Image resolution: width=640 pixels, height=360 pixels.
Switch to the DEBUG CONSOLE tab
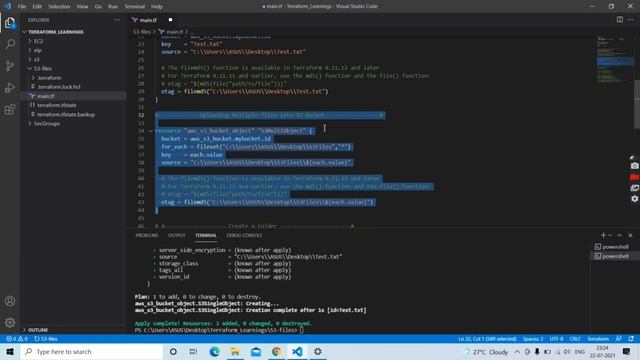tap(244, 235)
